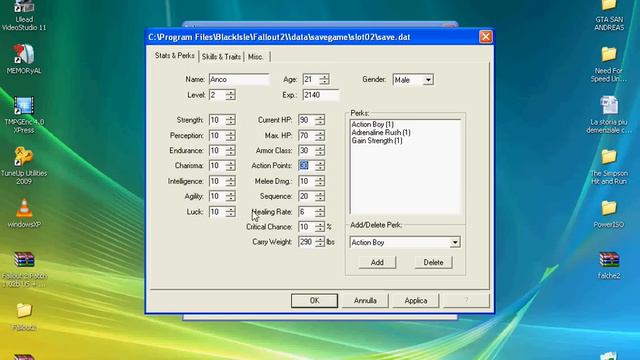Adjust the Agility spinner

[x=231, y=196]
